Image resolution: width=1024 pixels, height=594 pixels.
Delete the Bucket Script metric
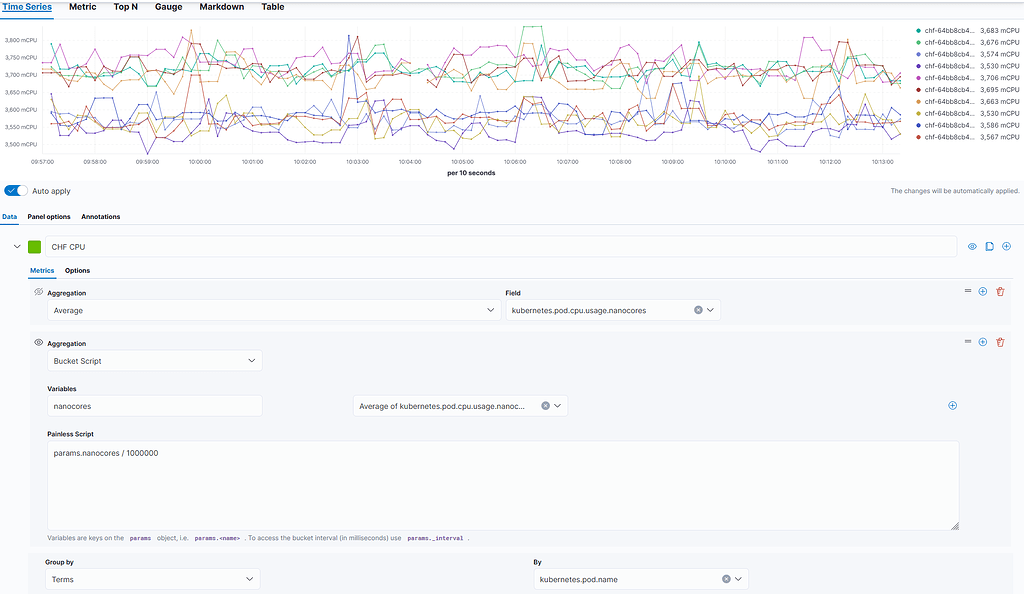point(1000,342)
